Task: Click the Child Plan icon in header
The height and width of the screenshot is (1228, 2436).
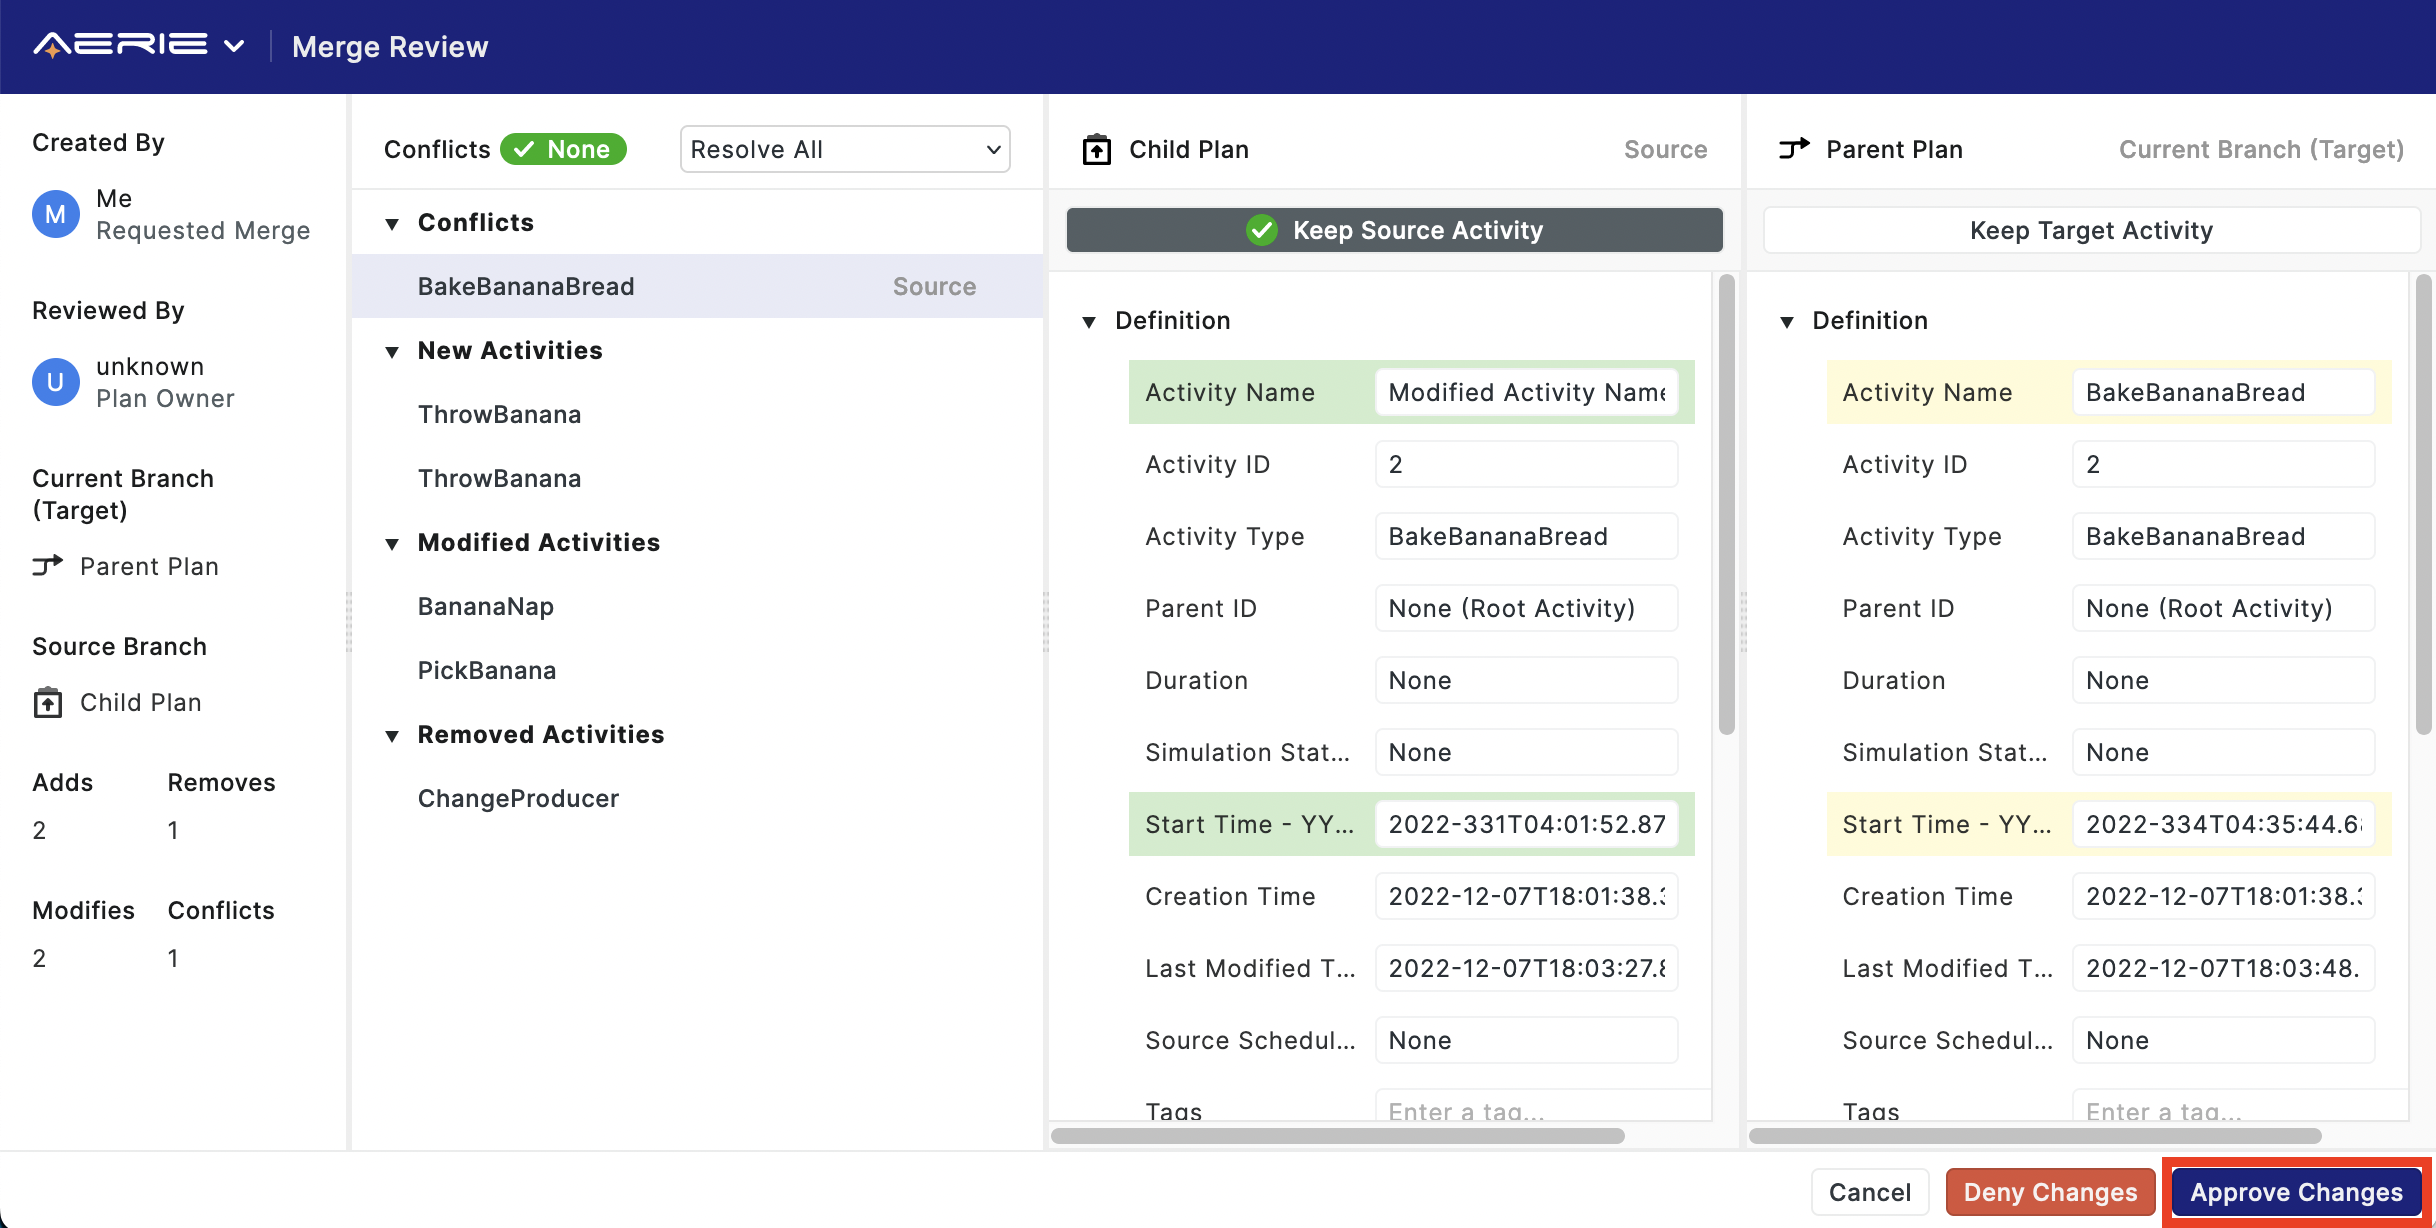Action: (1097, 149)
